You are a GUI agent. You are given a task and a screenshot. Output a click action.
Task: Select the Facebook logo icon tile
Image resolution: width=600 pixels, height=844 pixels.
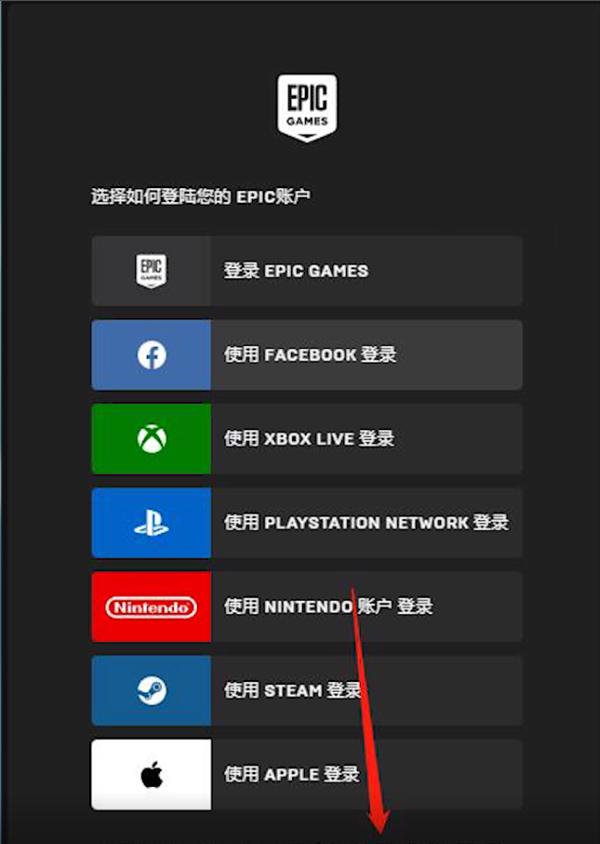pos(151,355)
